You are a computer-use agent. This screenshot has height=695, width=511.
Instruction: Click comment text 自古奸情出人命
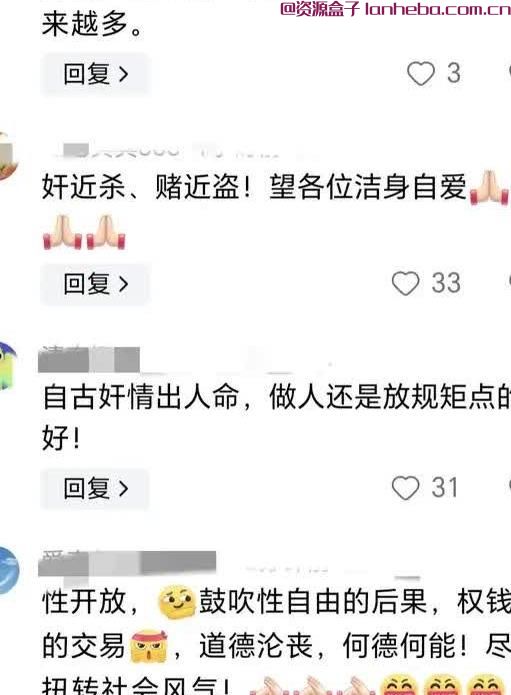point(141,397)
